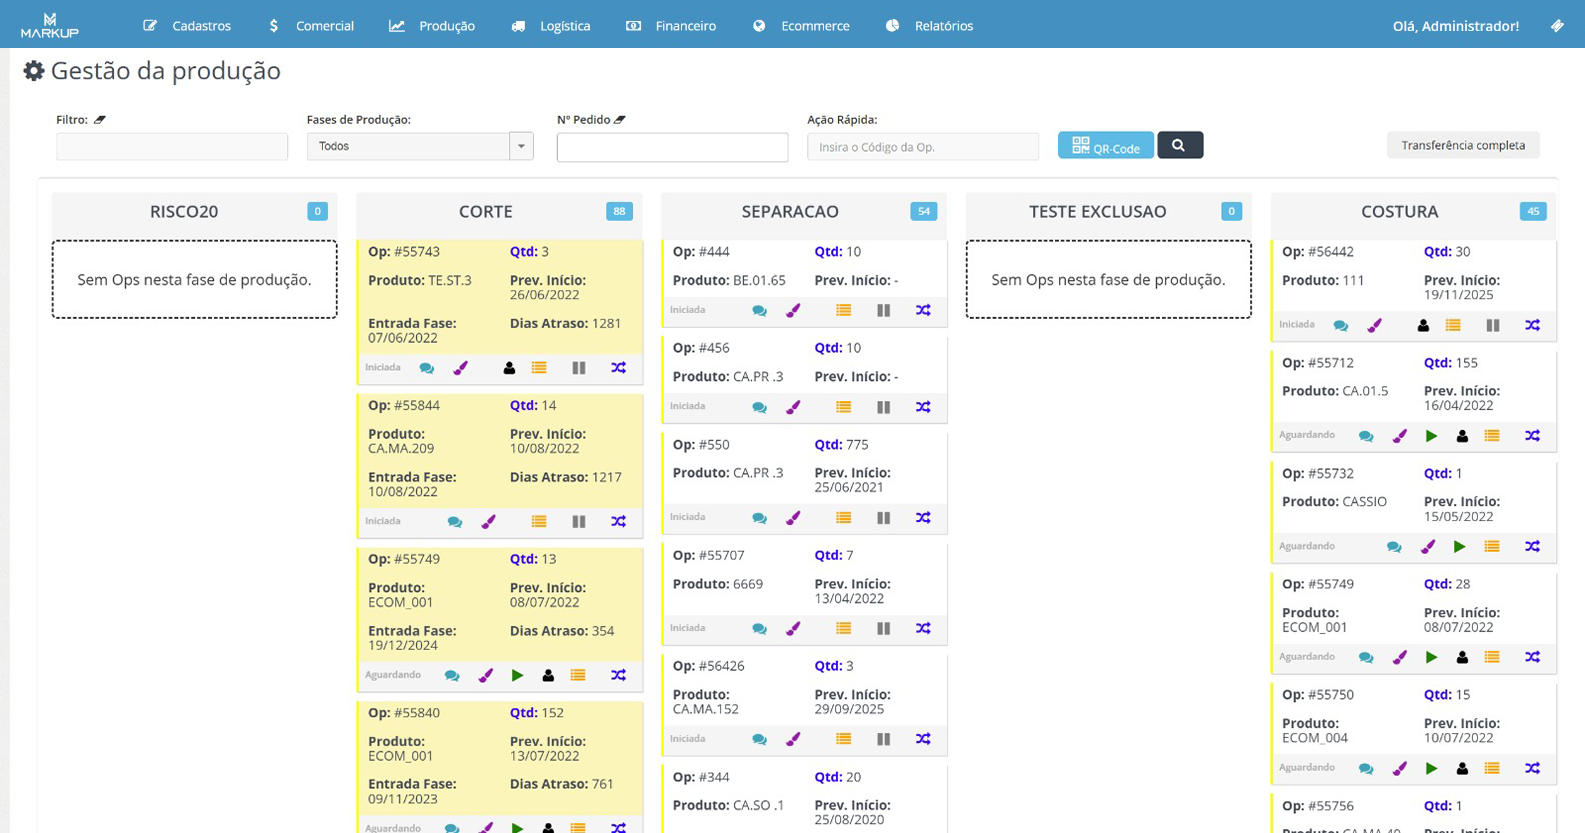Viewport: 1585px width, 833px height.
Task: Click Olá, Administrador! user link
Action: tap(1455, 26)
